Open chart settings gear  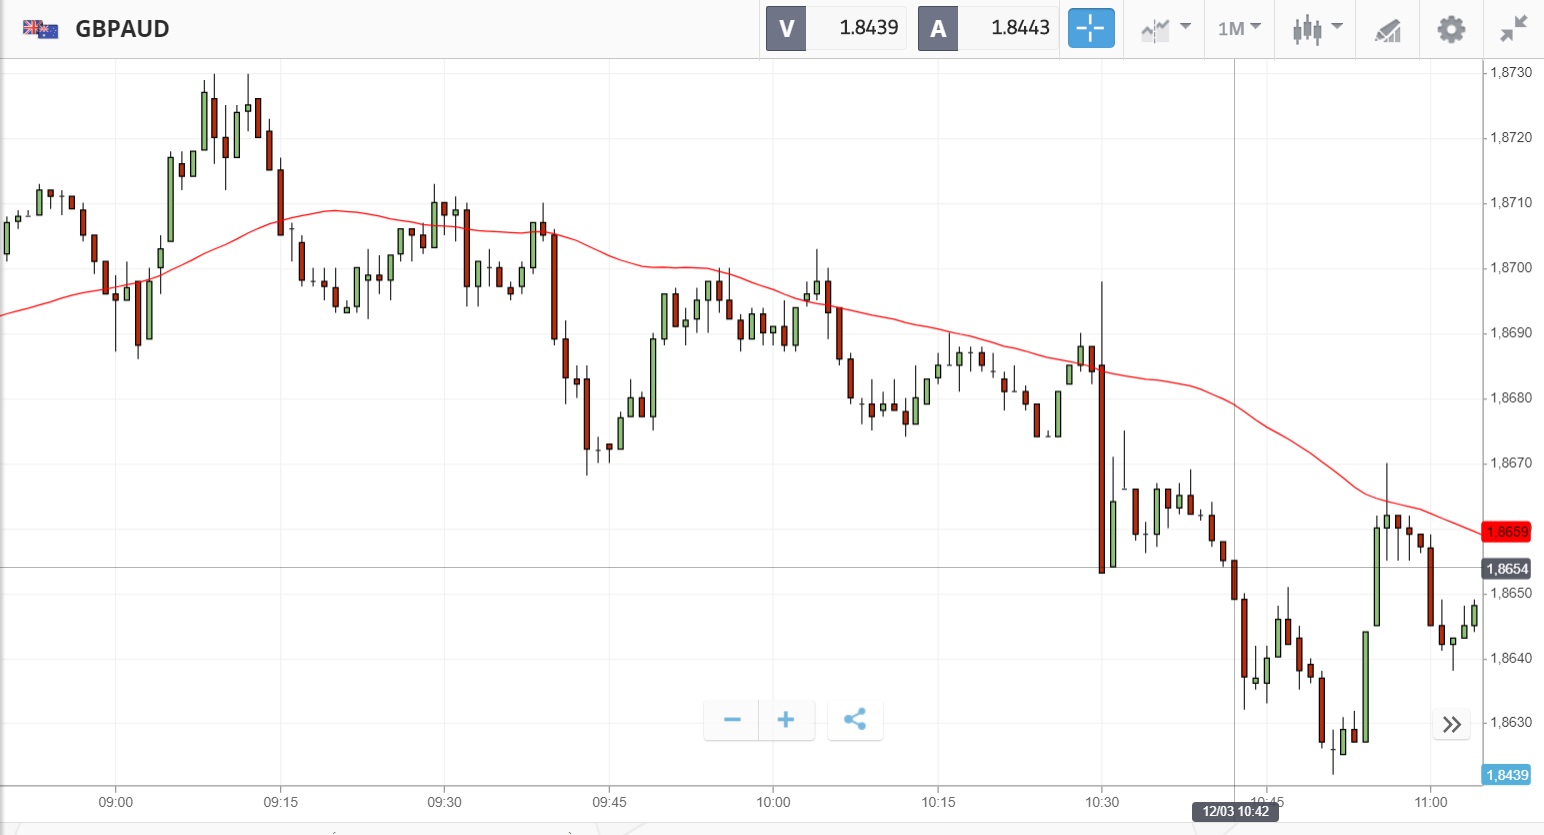[1451, 29]
